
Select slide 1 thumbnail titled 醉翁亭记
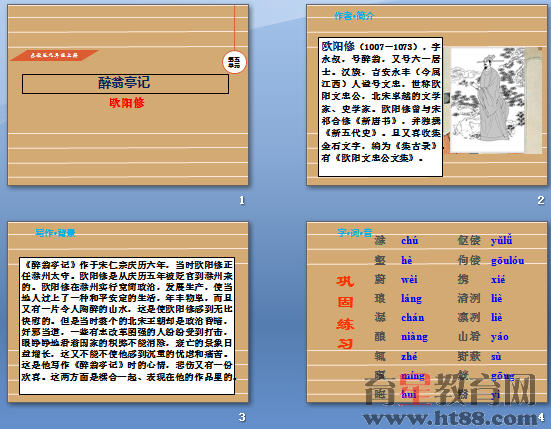click(x=128, y=95)
